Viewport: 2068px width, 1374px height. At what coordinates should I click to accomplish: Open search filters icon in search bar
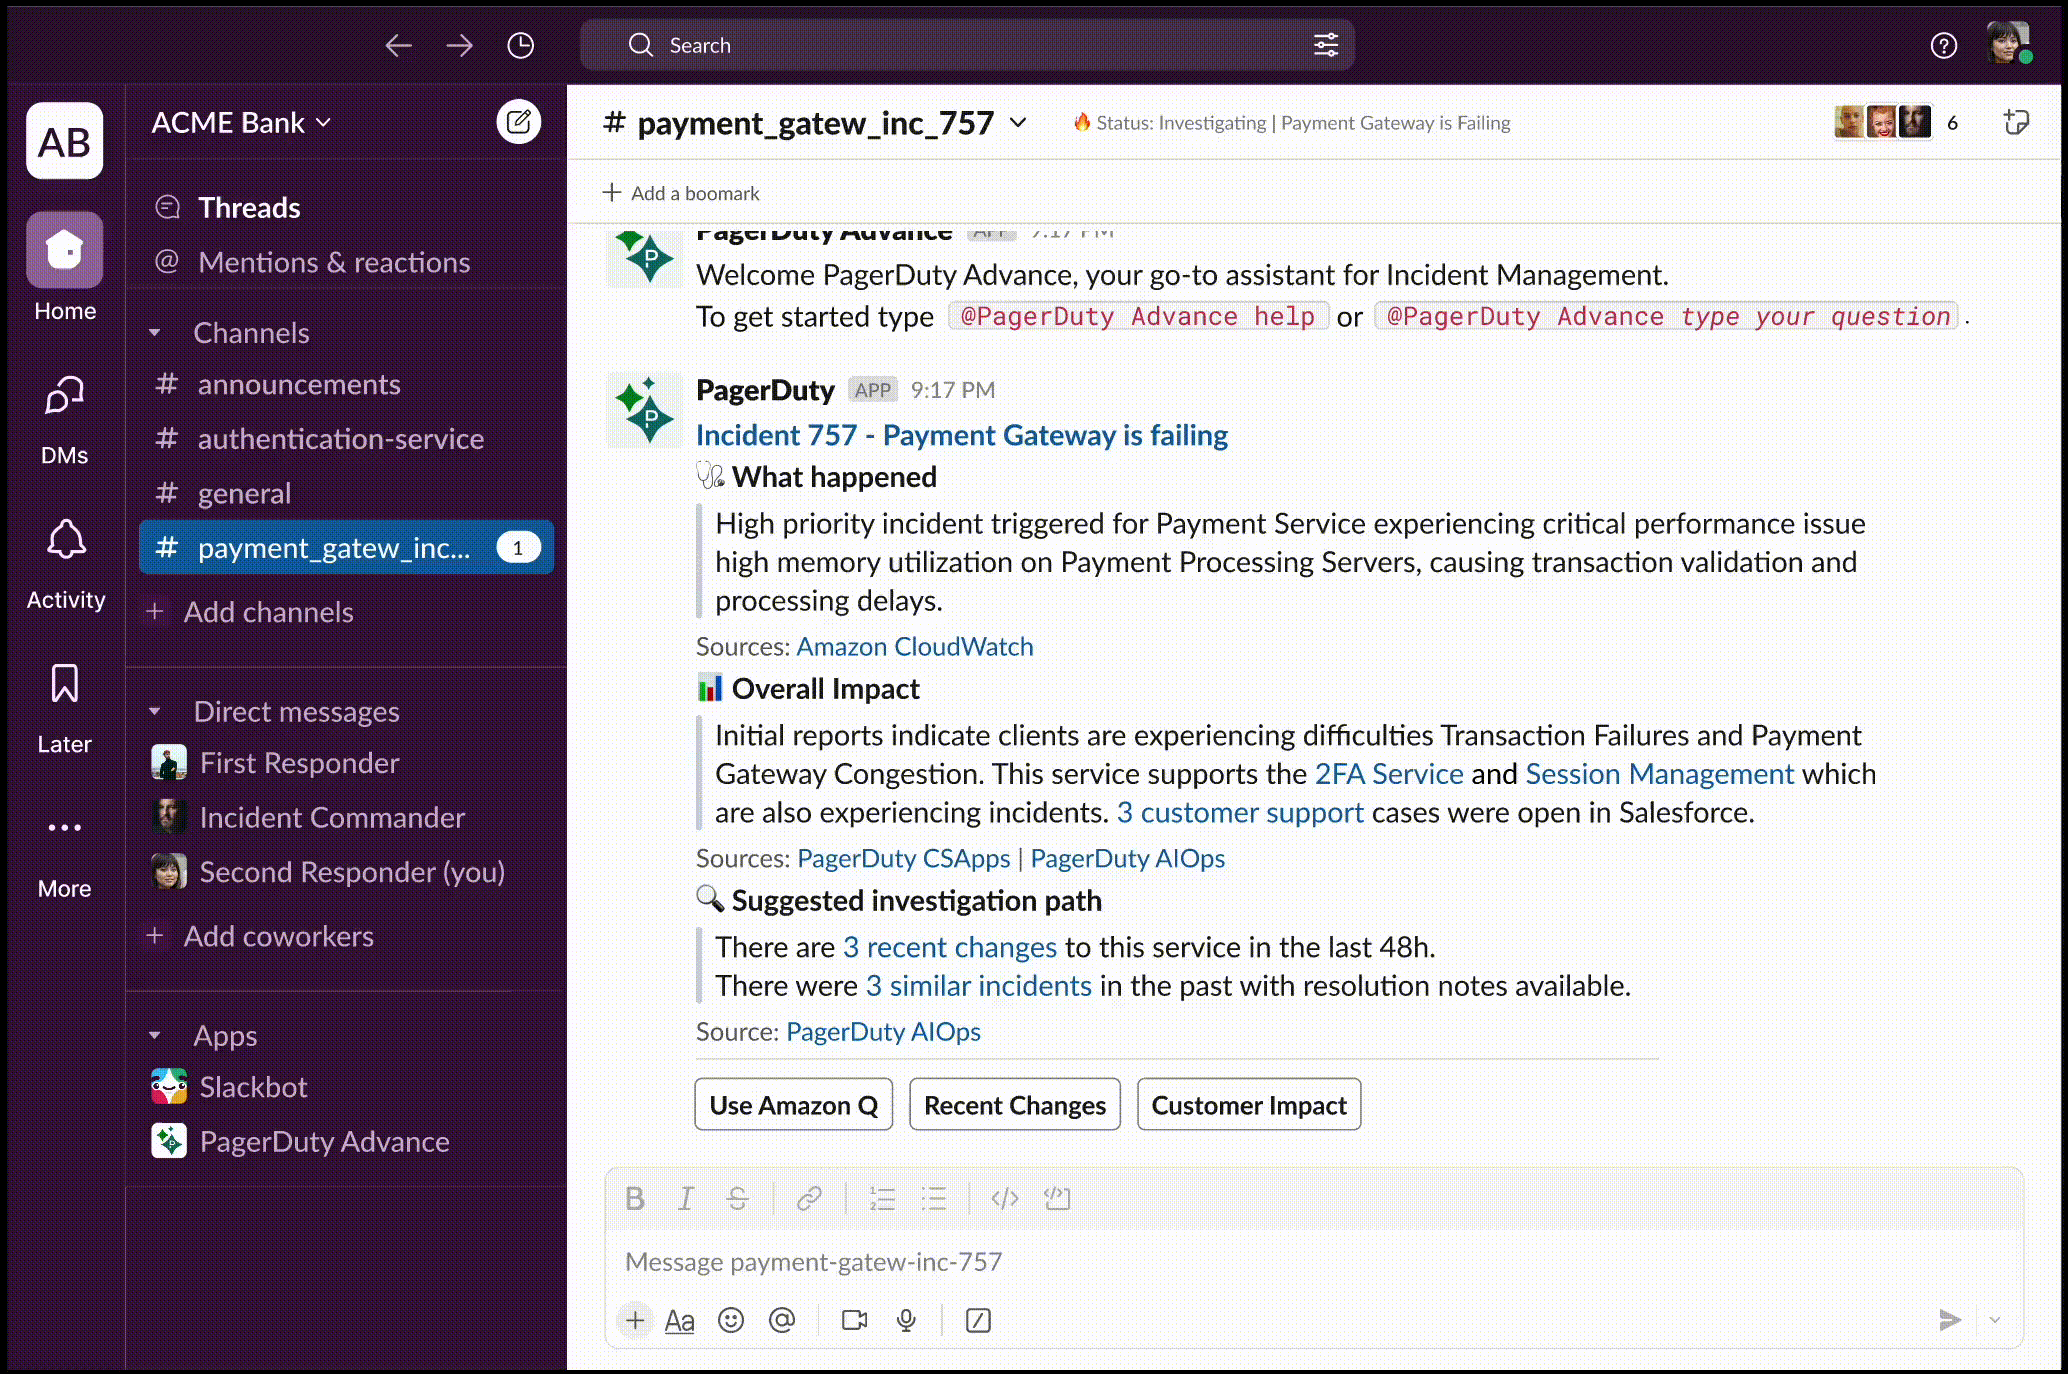pyautogui.click(x=1325, y=45)
